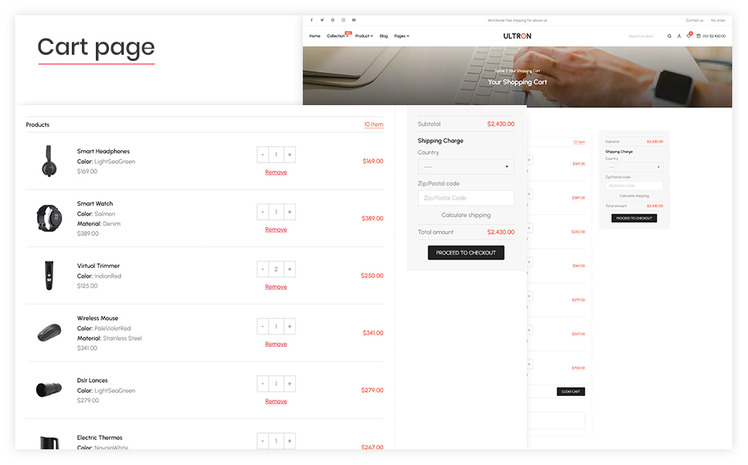Image resolution: width=748 pixels, height=465 pixels.
Task: Click Smart Headphones total price $169.00
Action: click(373, 161)
